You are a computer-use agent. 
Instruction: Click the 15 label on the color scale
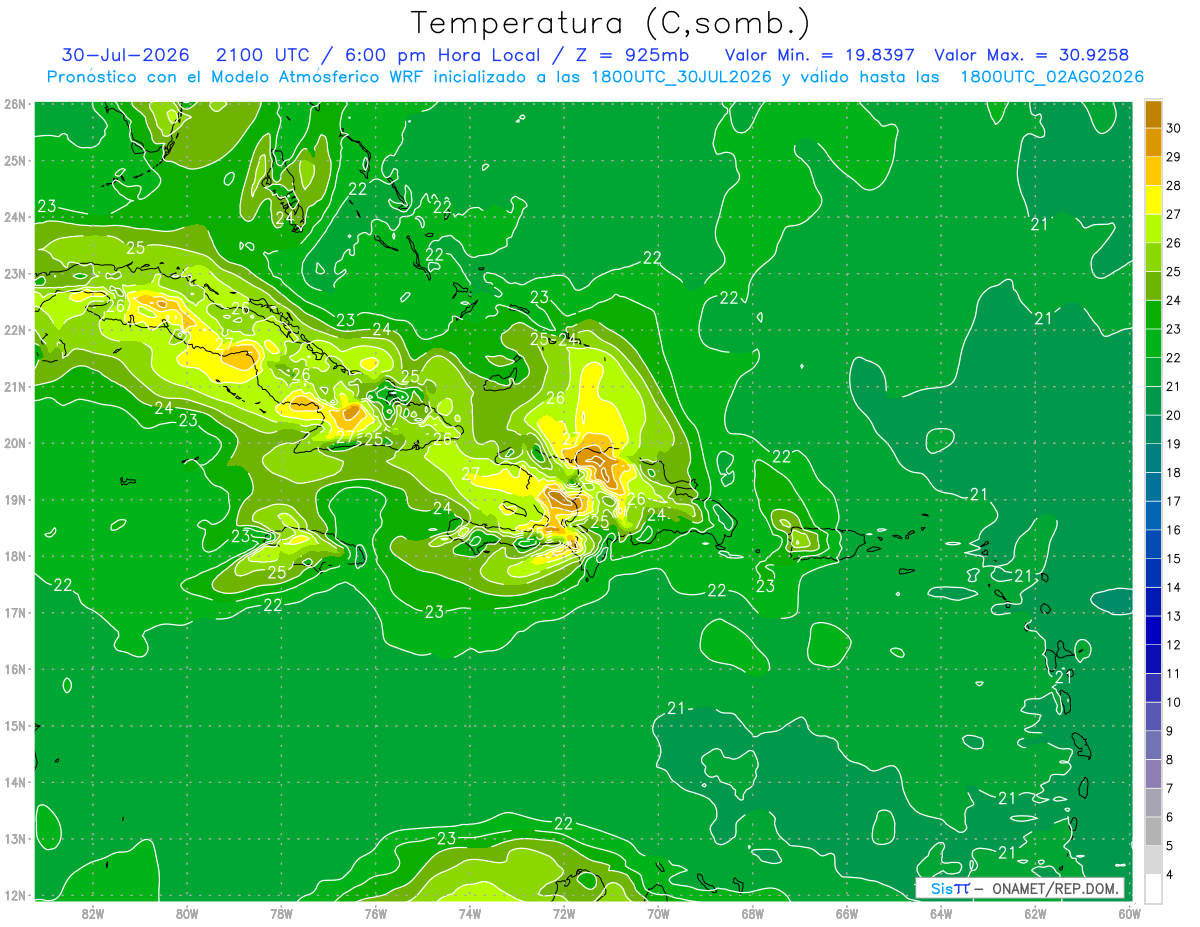coord(1173,558)
